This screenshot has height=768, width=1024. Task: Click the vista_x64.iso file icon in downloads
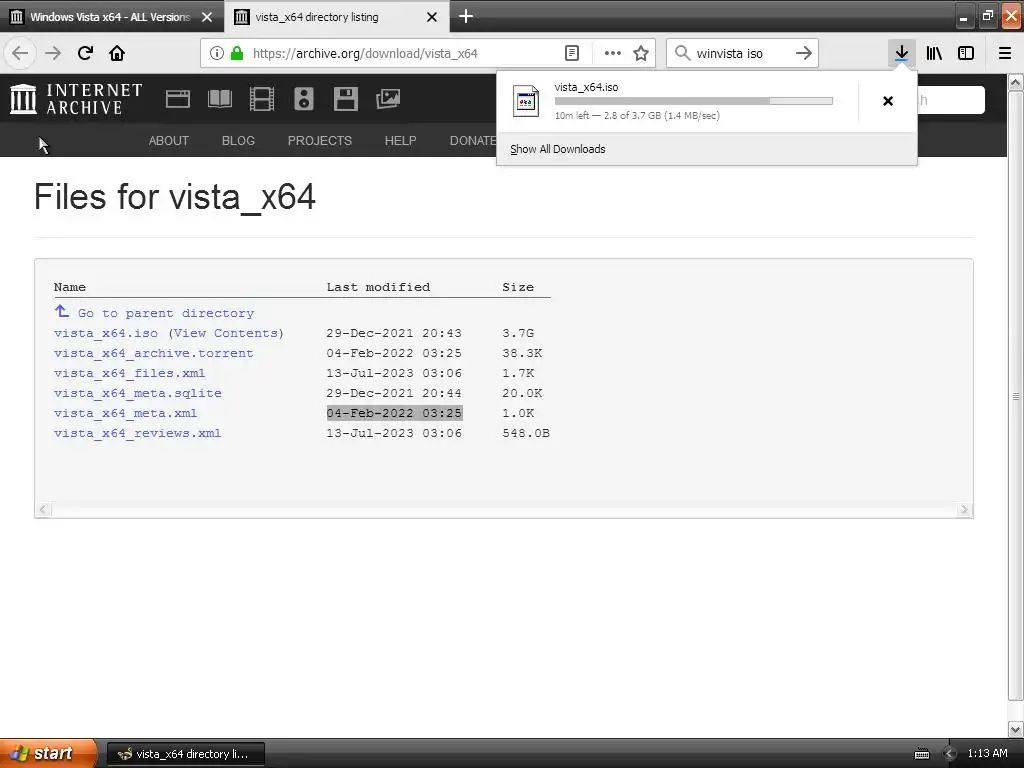(x=526, y=101)
